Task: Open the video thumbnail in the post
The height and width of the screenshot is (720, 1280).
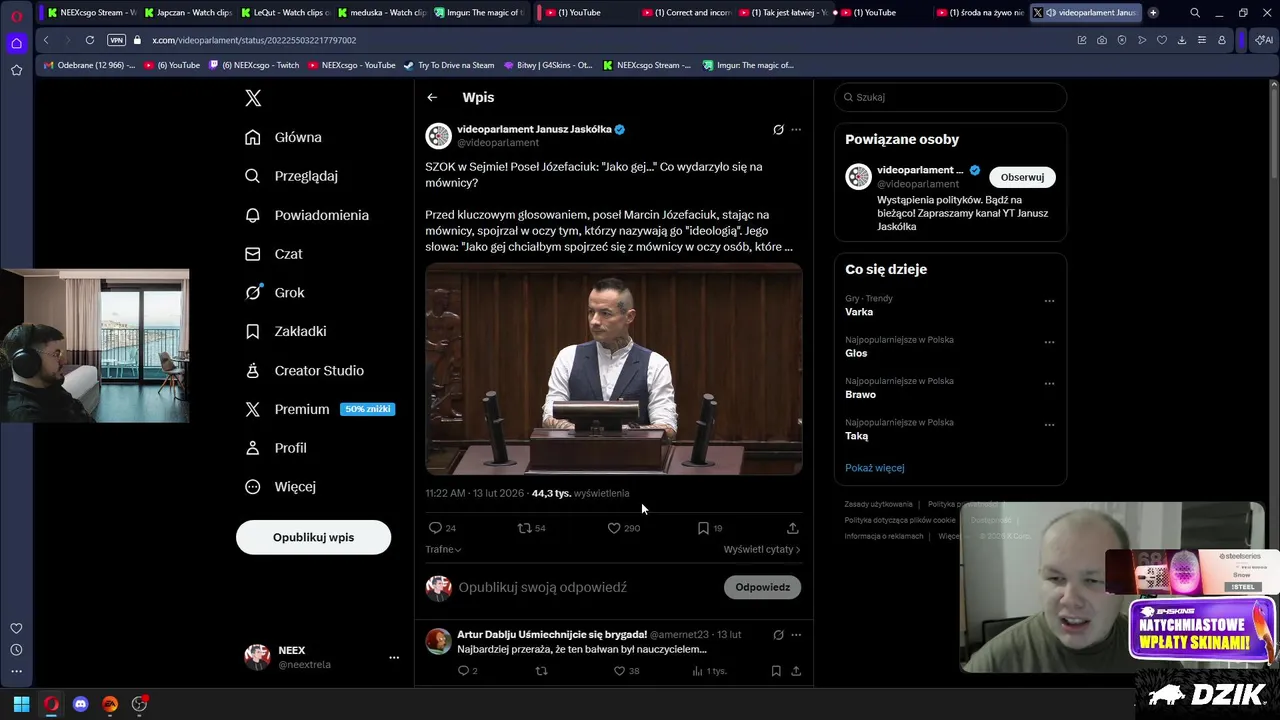Action: tap(614, 369)
